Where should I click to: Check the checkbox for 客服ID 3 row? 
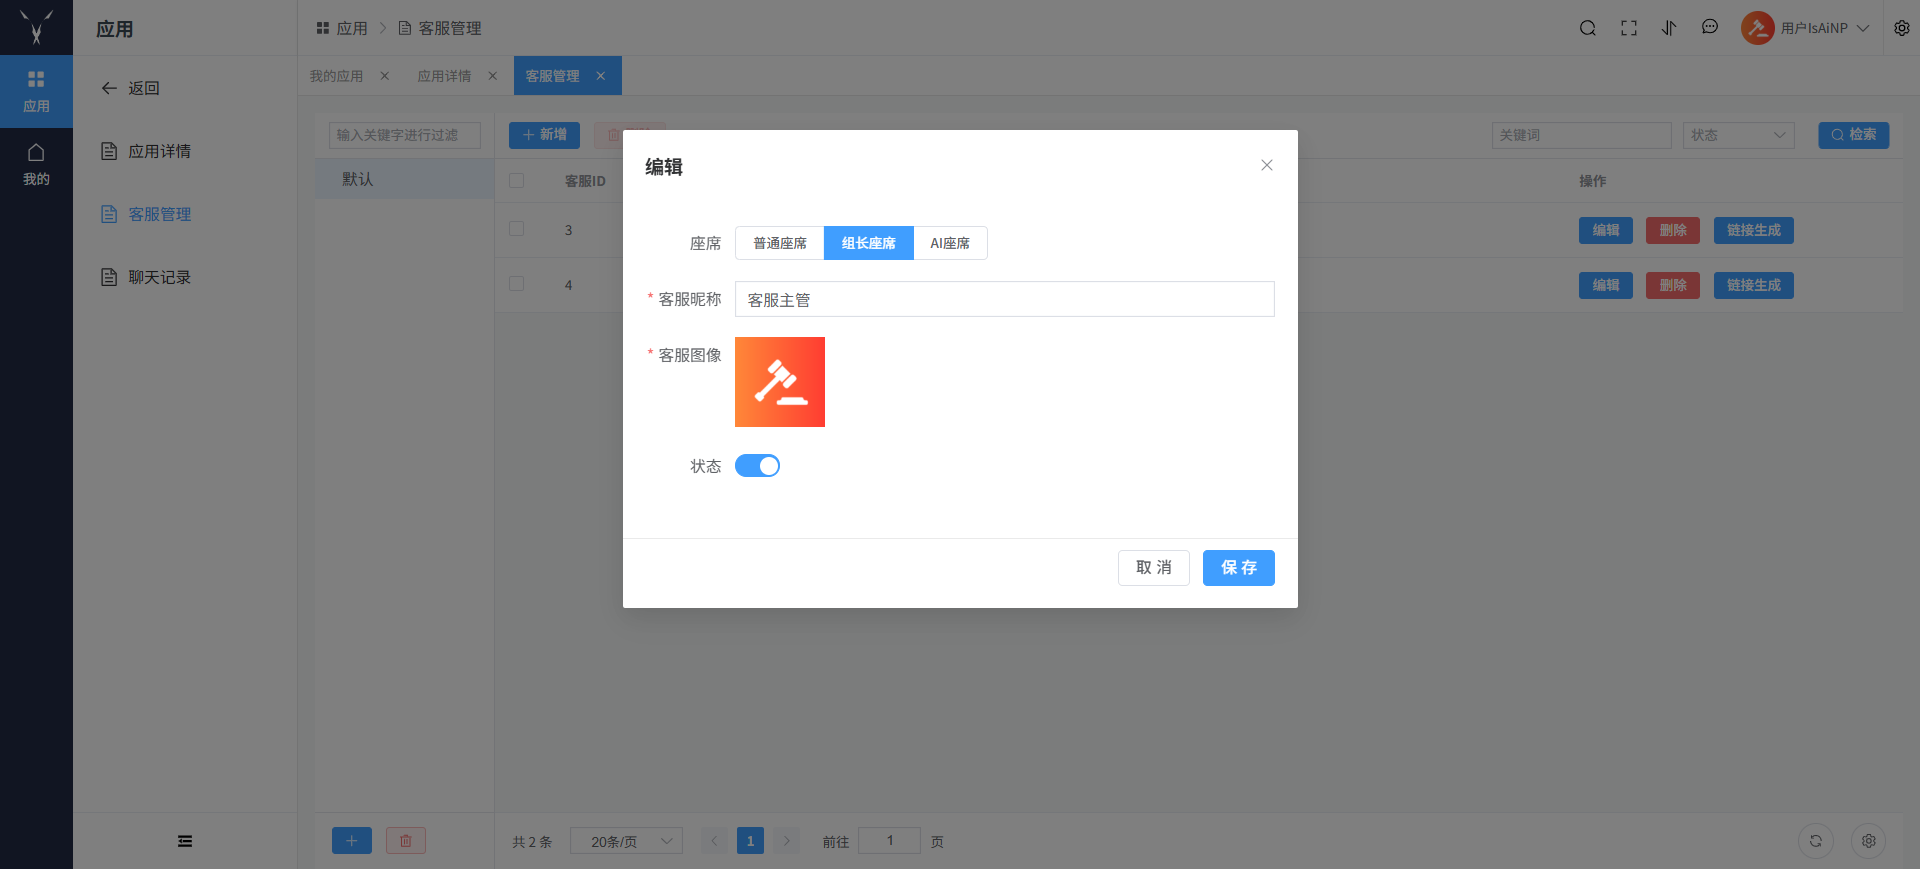[x=517, y=229]
